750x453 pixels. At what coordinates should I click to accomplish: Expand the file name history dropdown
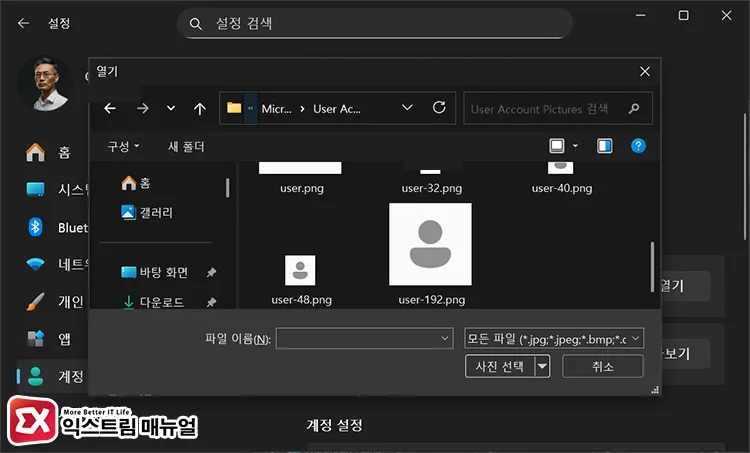444,339
